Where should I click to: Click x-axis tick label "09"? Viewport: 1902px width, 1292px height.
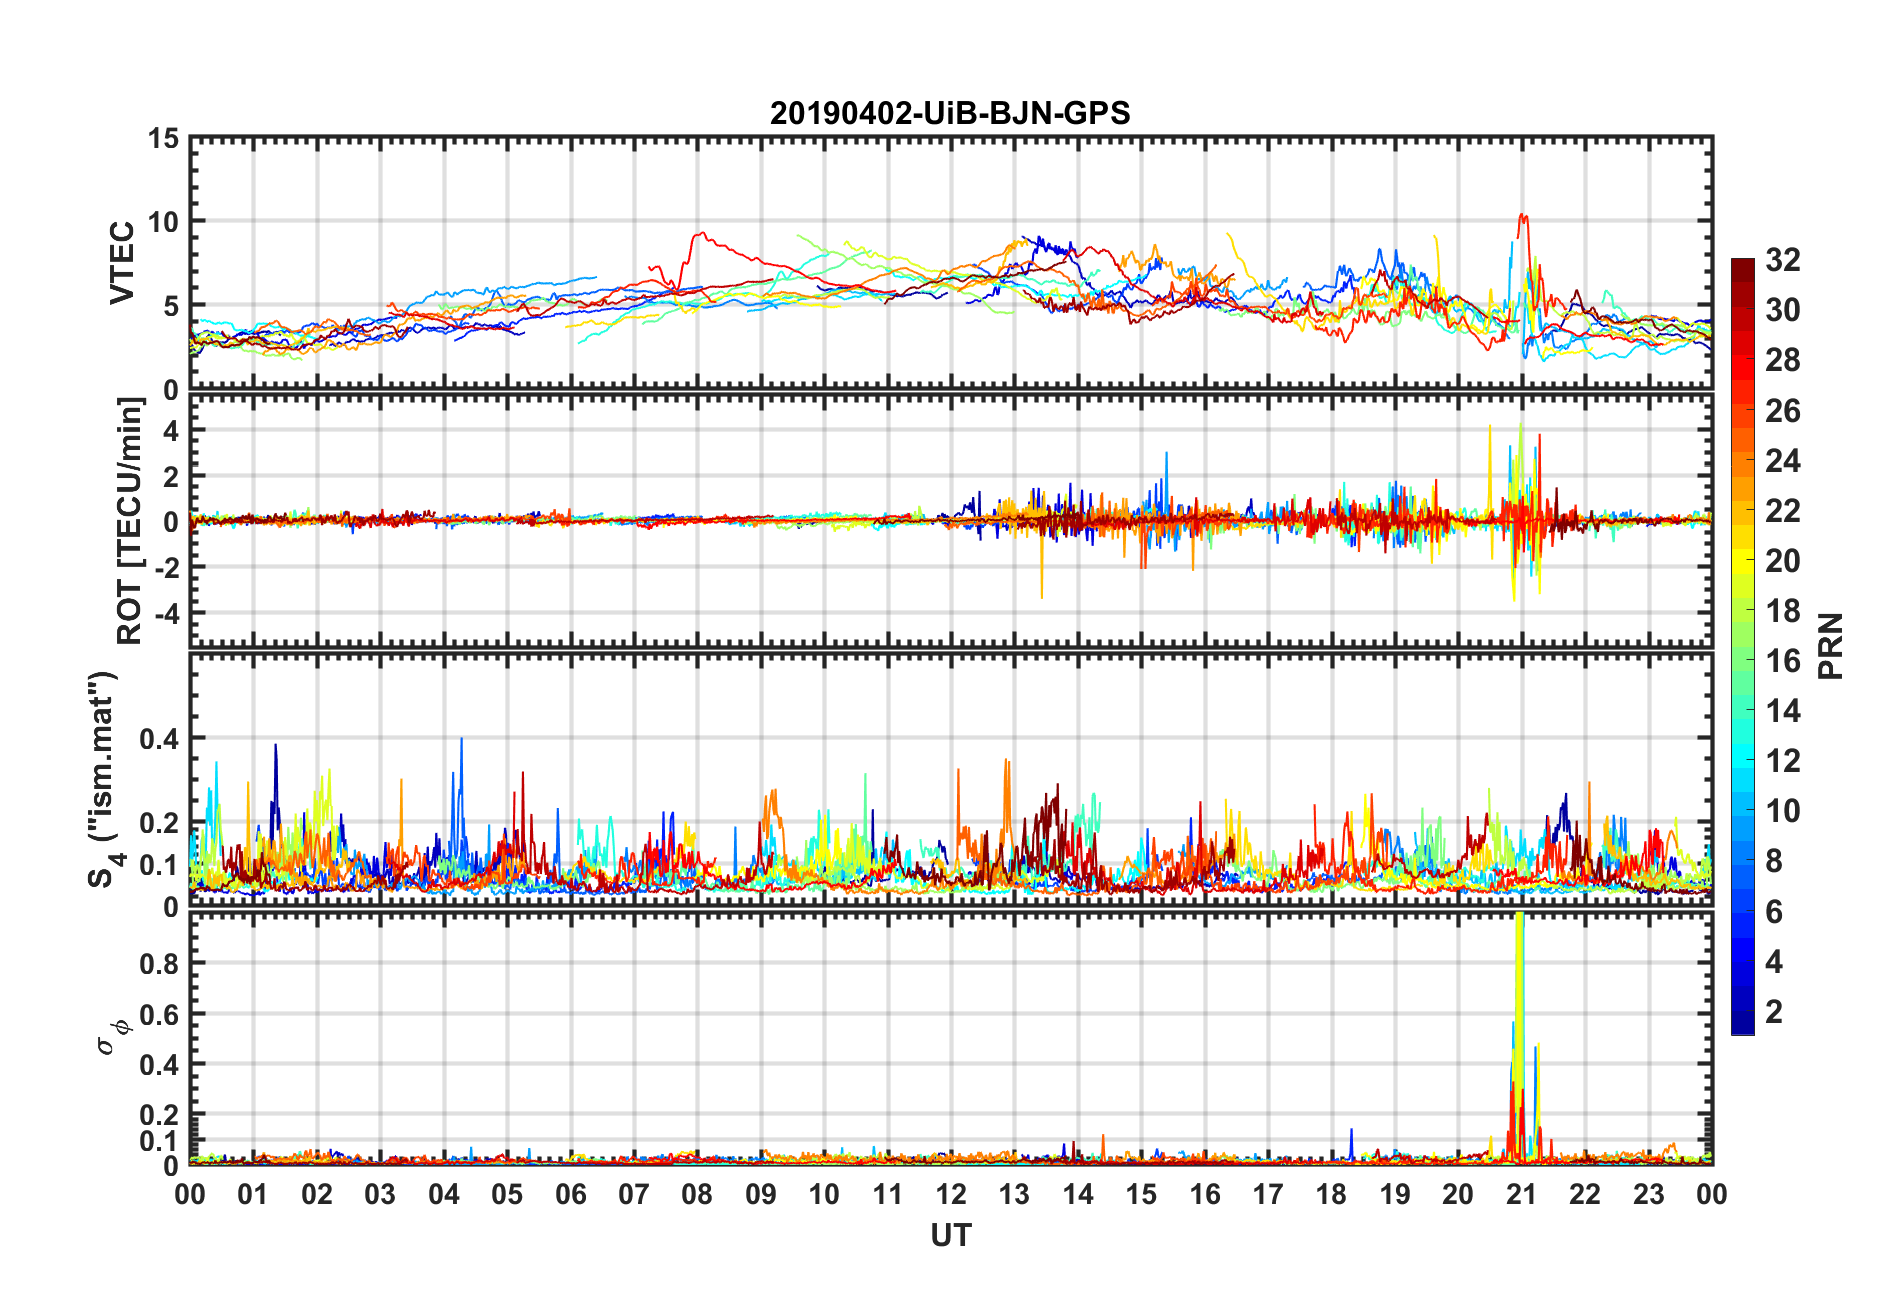click(x=761, y=1194)
